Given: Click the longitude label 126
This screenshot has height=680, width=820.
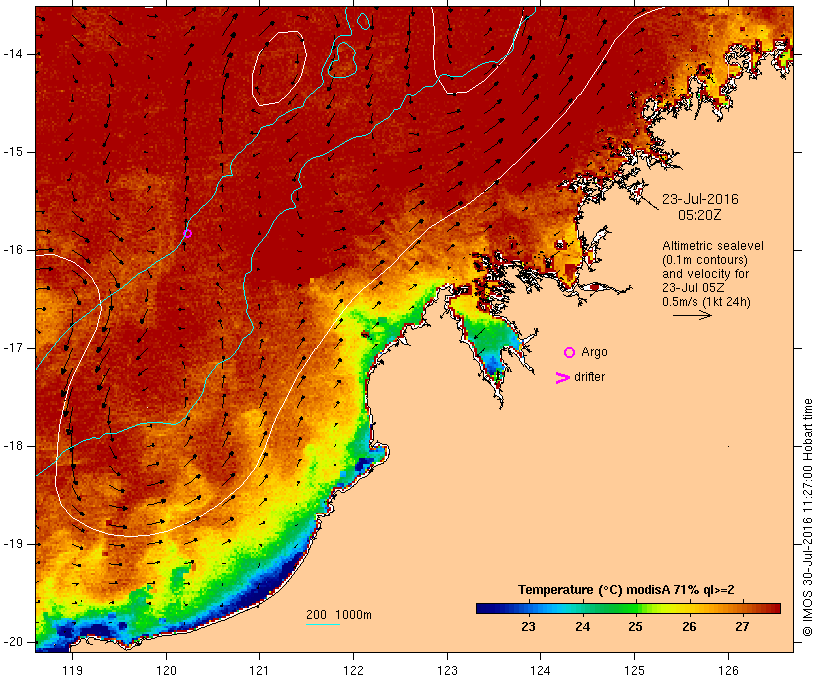Looking at the screenshot, I should tap(728, 671).
